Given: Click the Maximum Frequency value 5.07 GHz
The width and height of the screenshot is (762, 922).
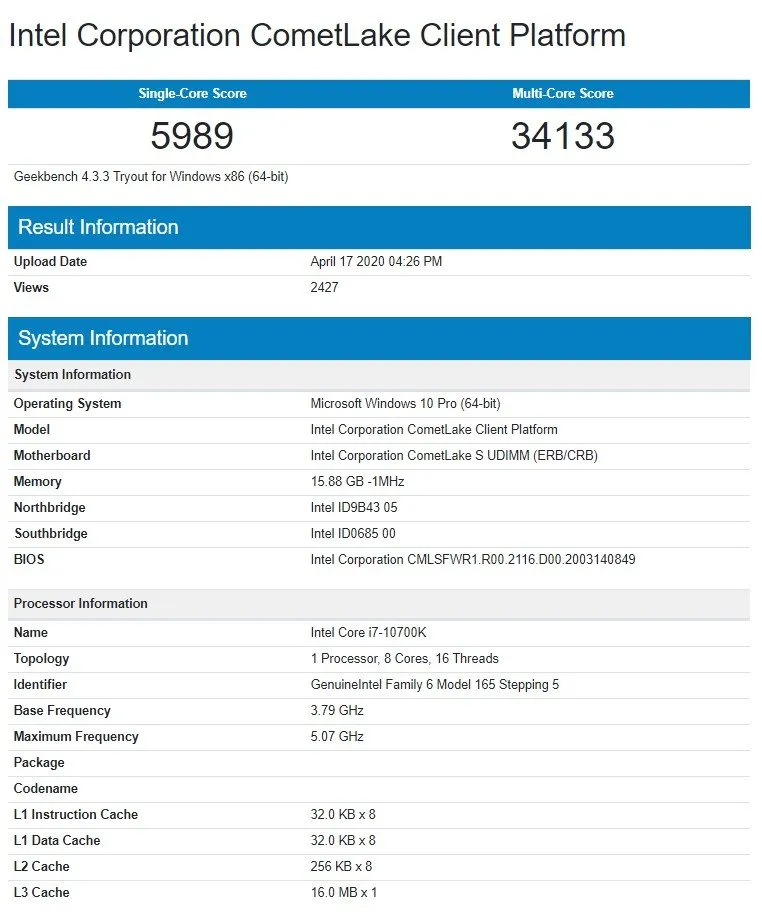Looking at the screenshot, I should 337,737.
